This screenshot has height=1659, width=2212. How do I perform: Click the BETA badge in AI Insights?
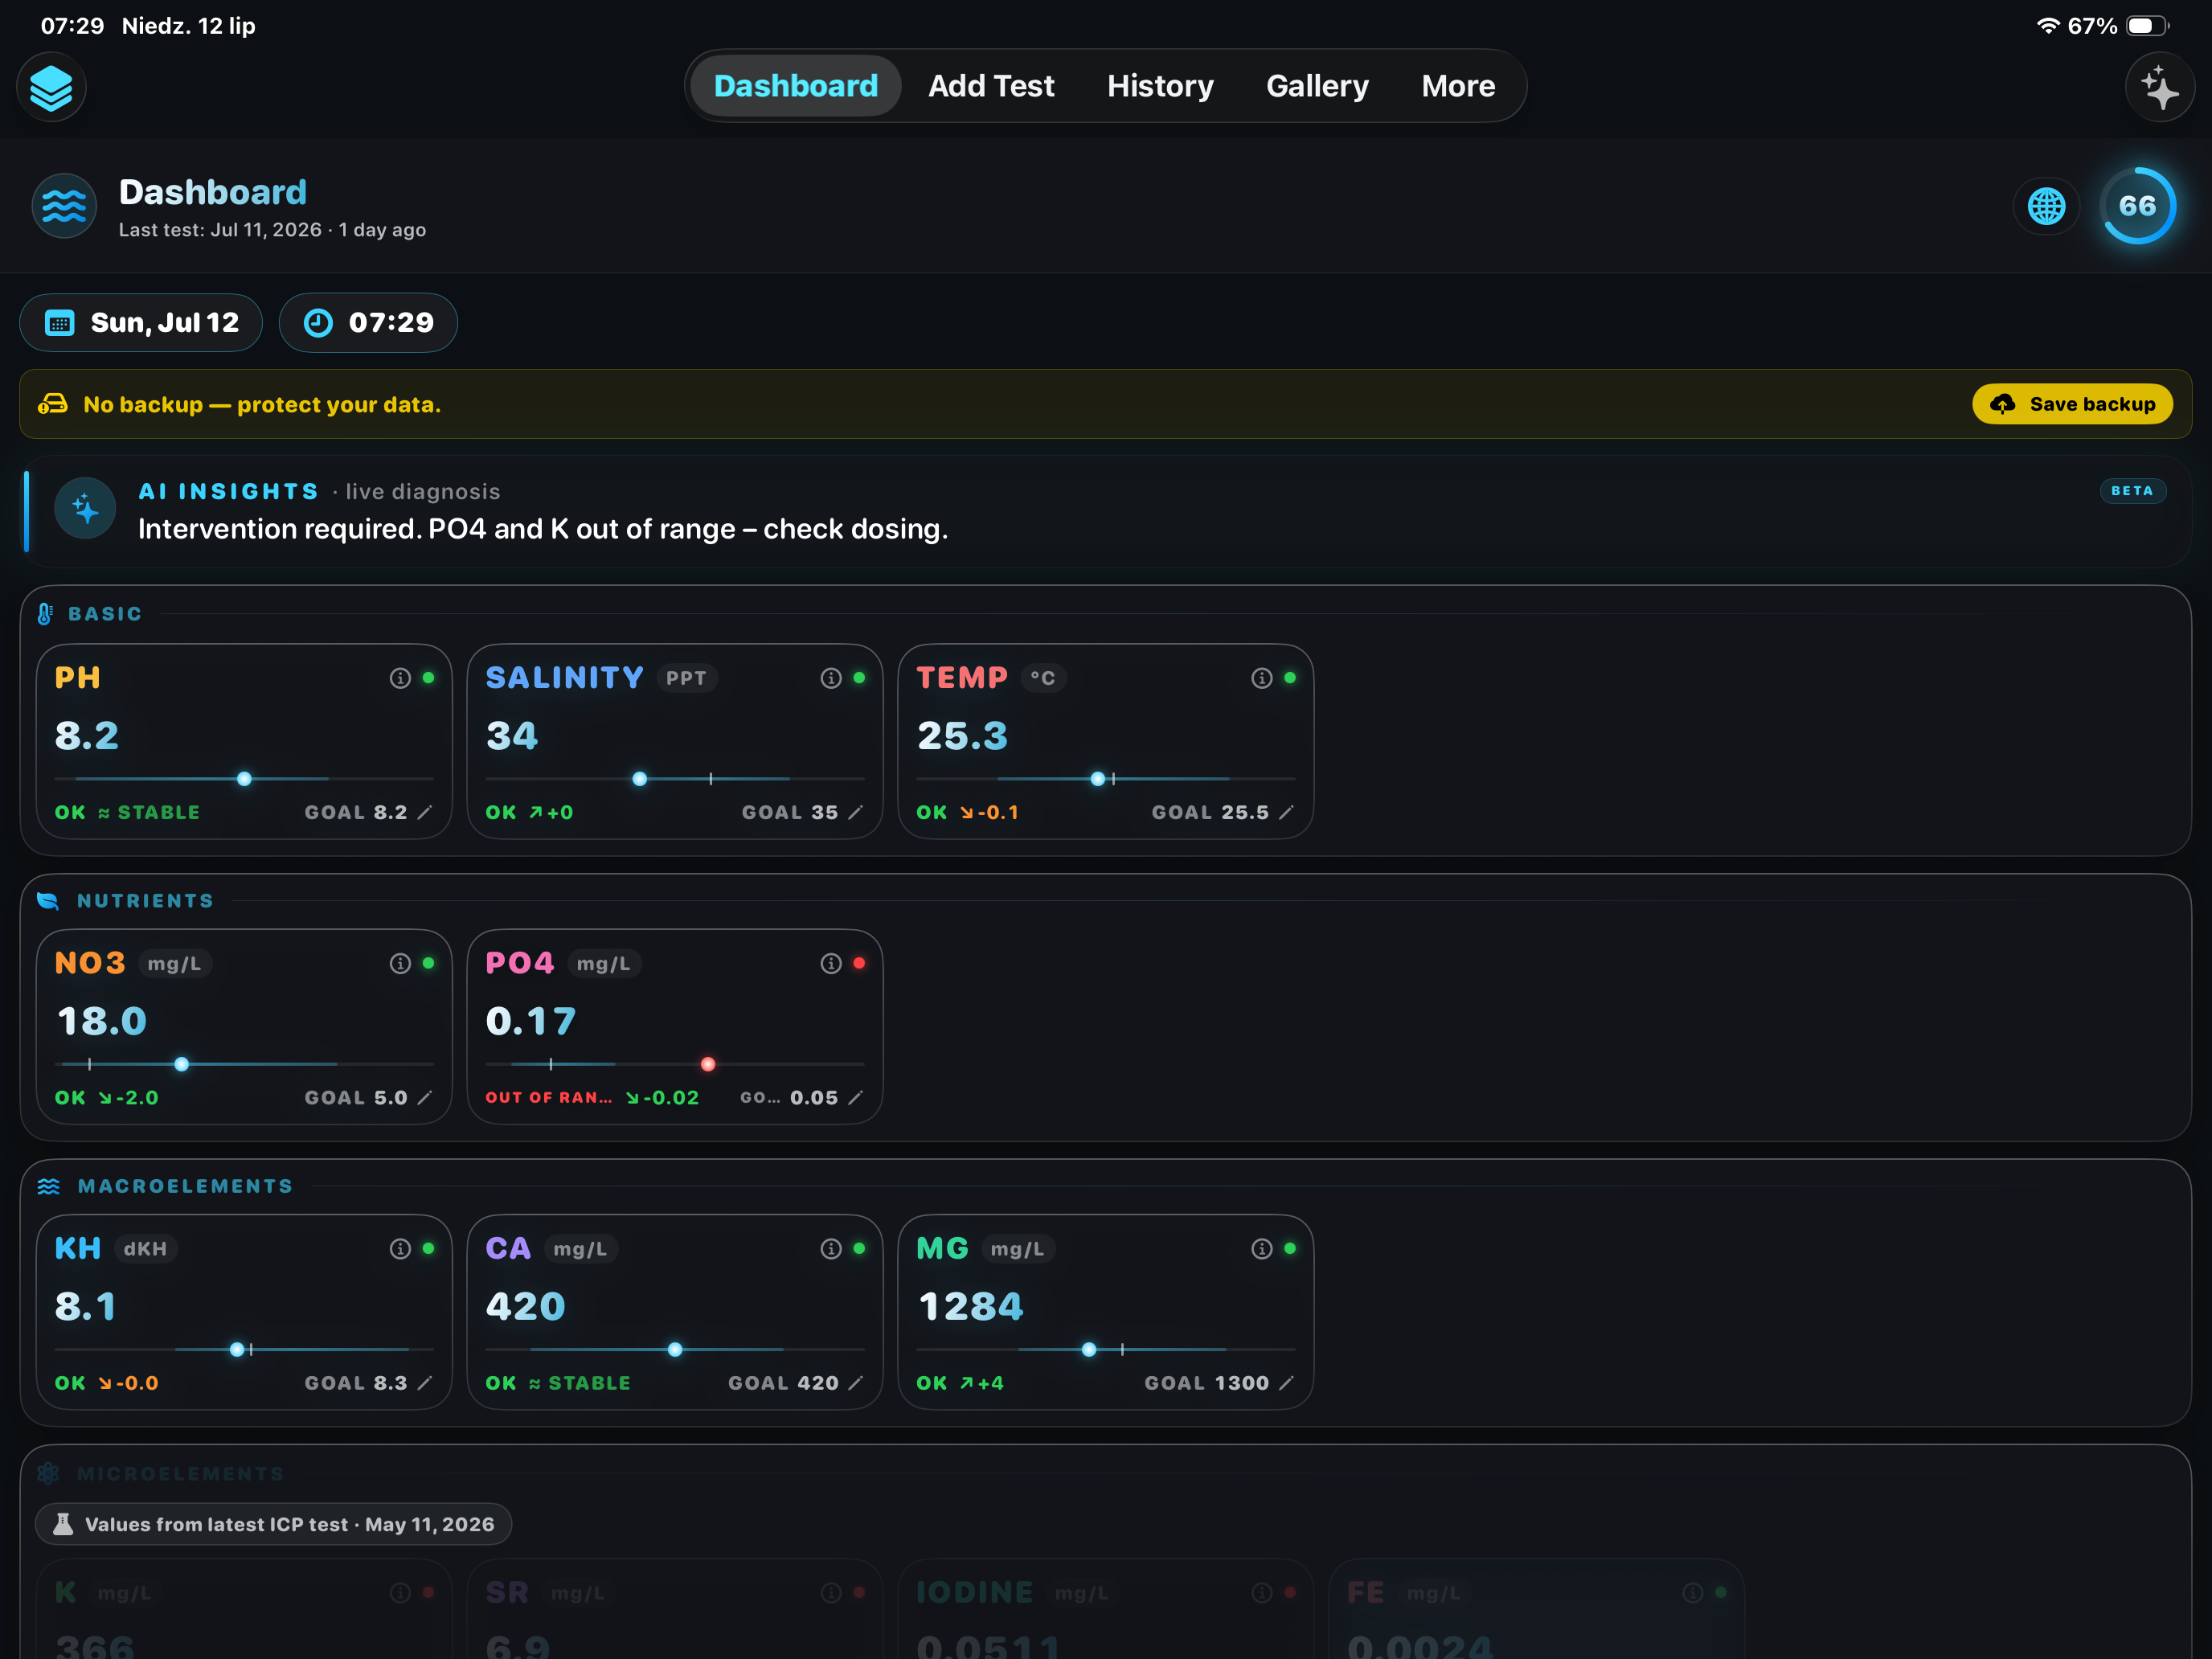2132,490
